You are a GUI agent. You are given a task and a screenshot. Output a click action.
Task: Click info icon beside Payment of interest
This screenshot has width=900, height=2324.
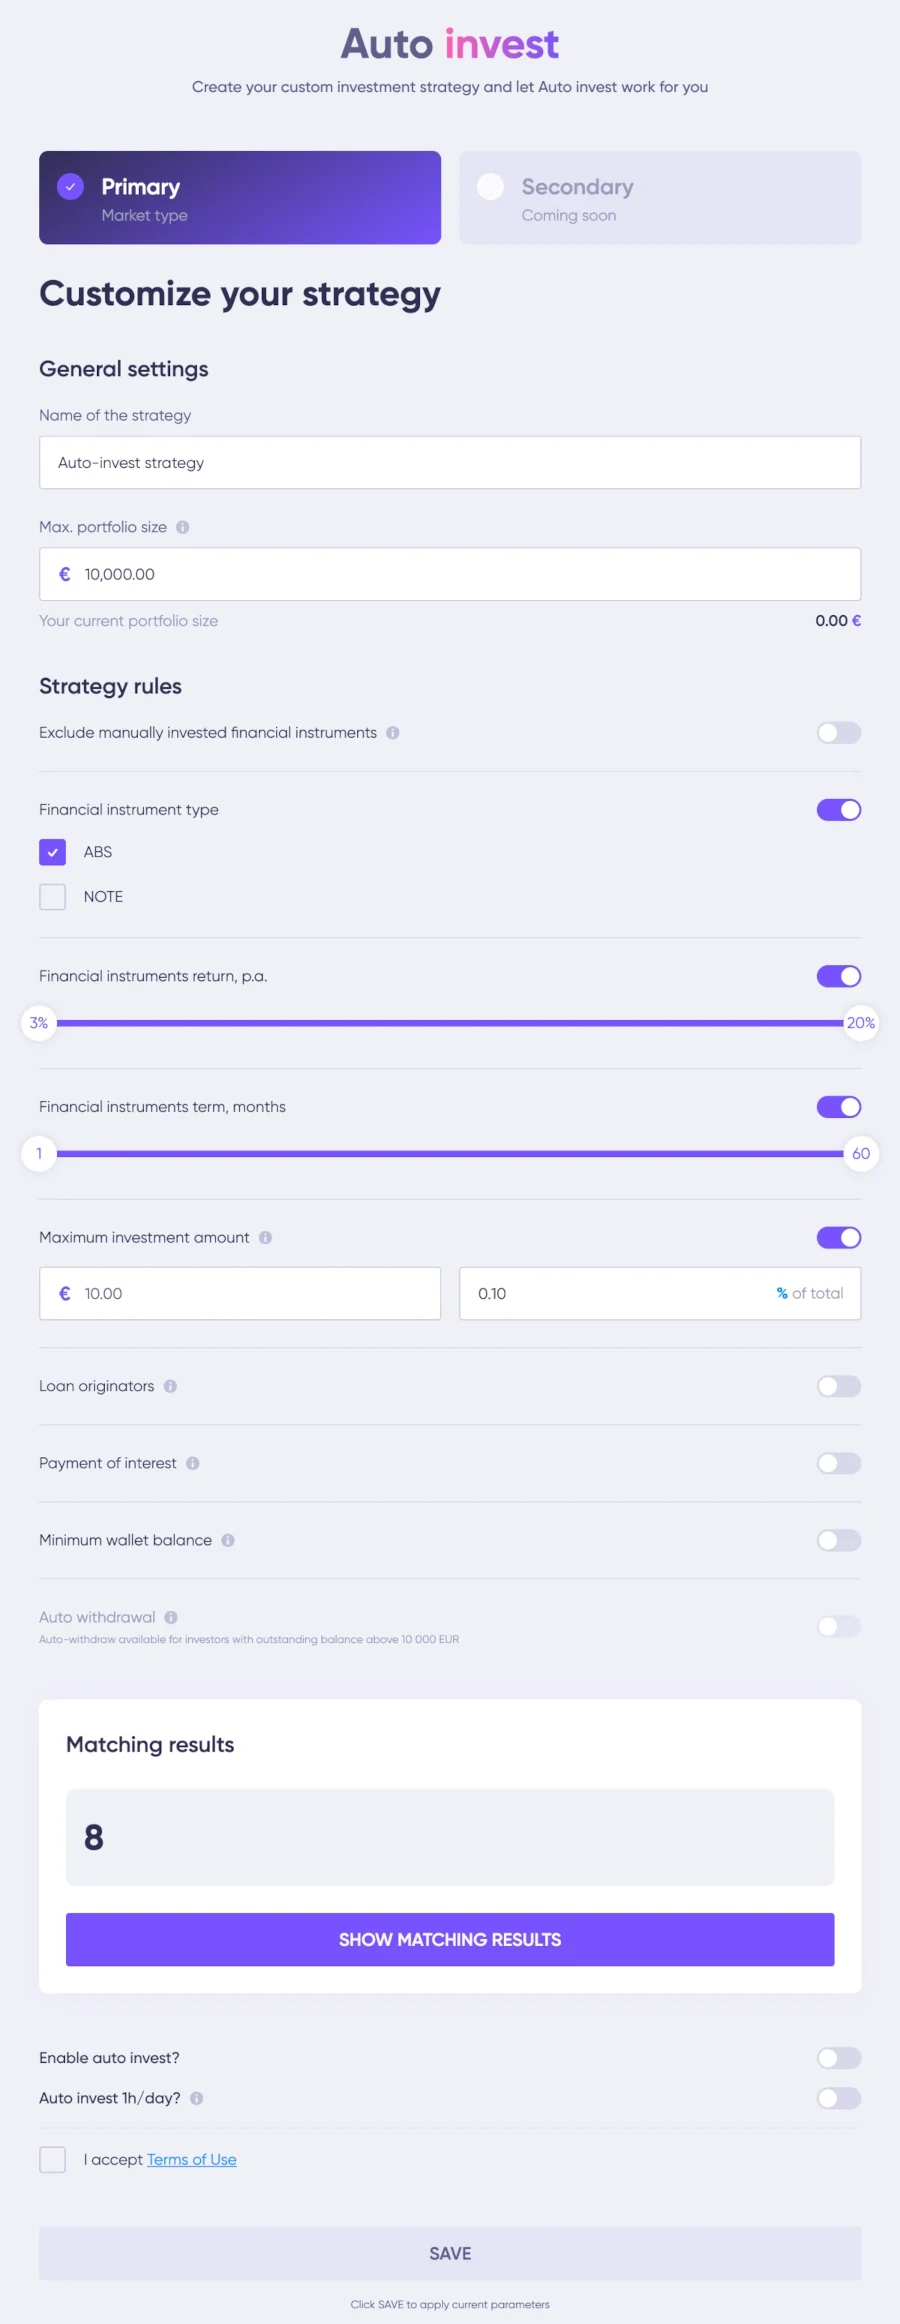tap(193, 1463)
